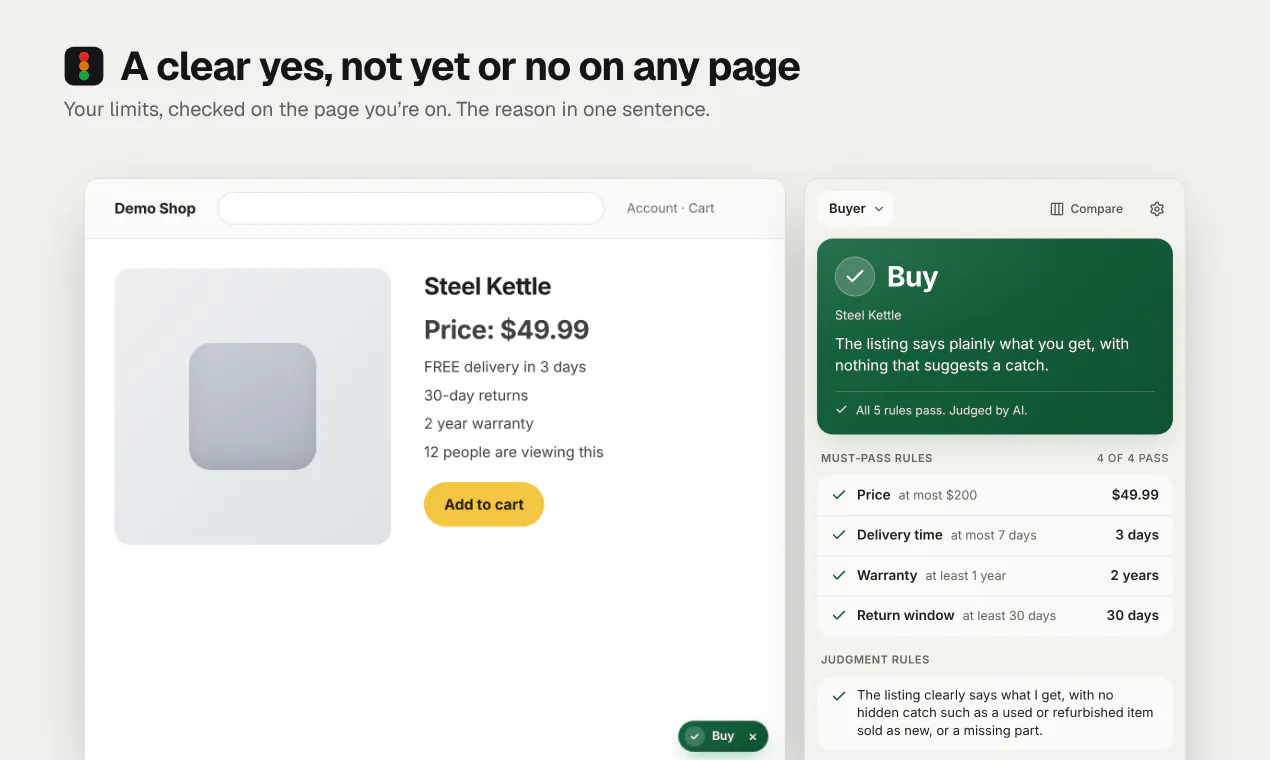Image resolution: width=1270 pixels, height=760 pixels.
Task: Click the Buy heading in the verdict card
Action: (912, 276)
